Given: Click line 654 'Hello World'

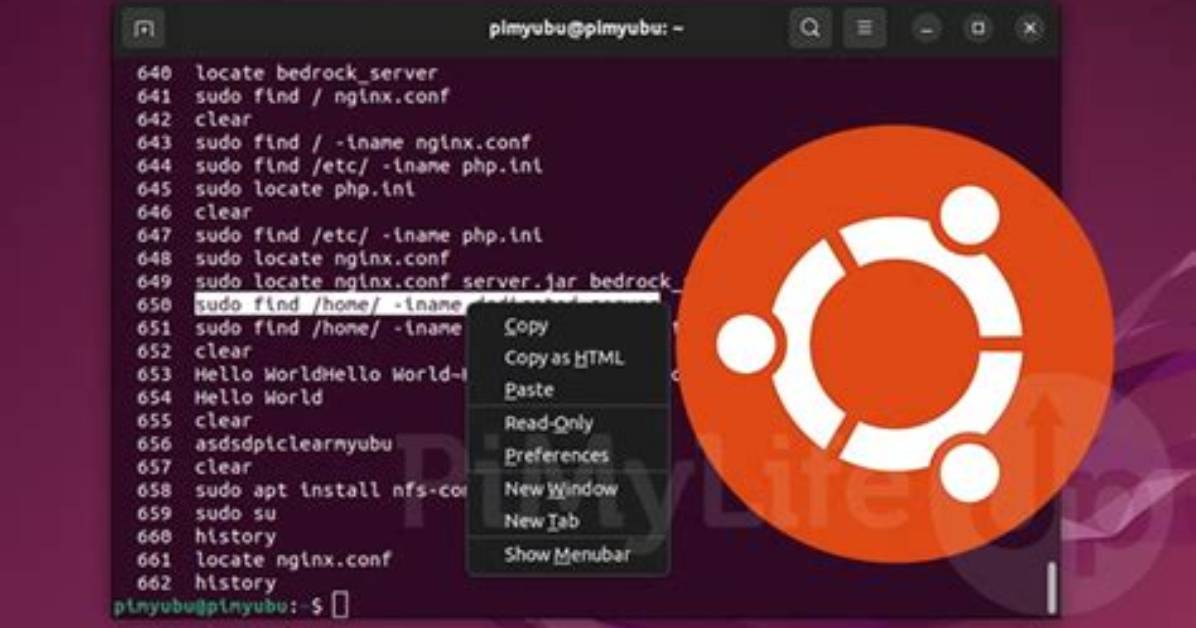Looking at the screenshot, I should tap(259, 398).
